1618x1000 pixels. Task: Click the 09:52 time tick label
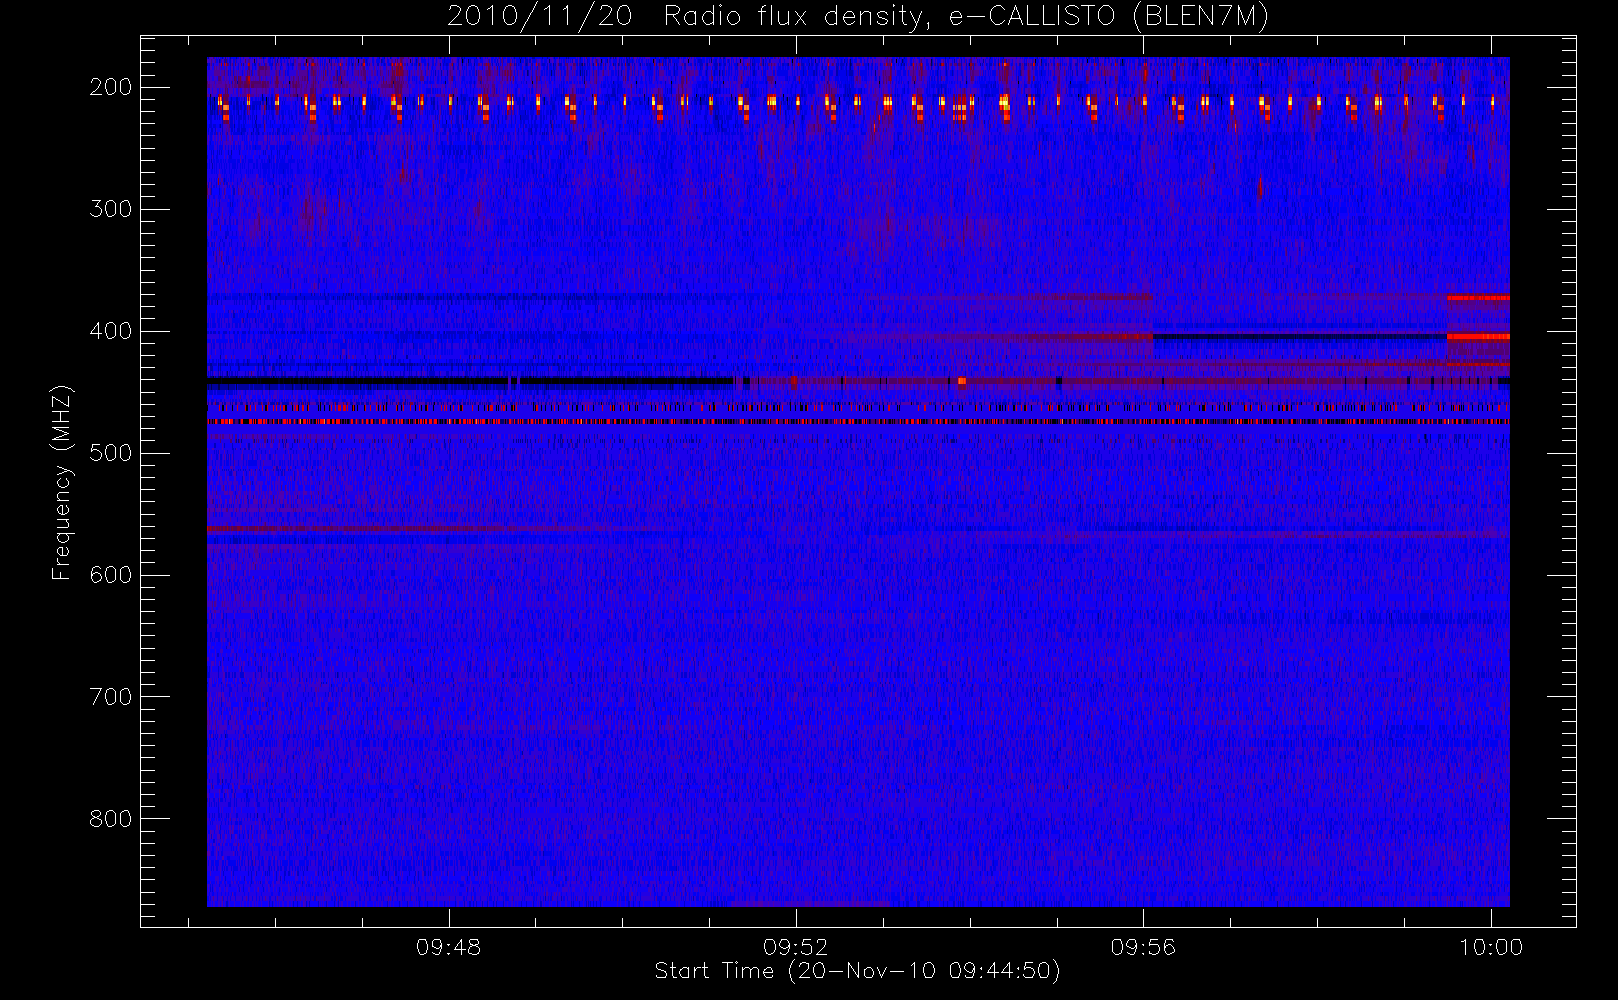coord(796,947)
